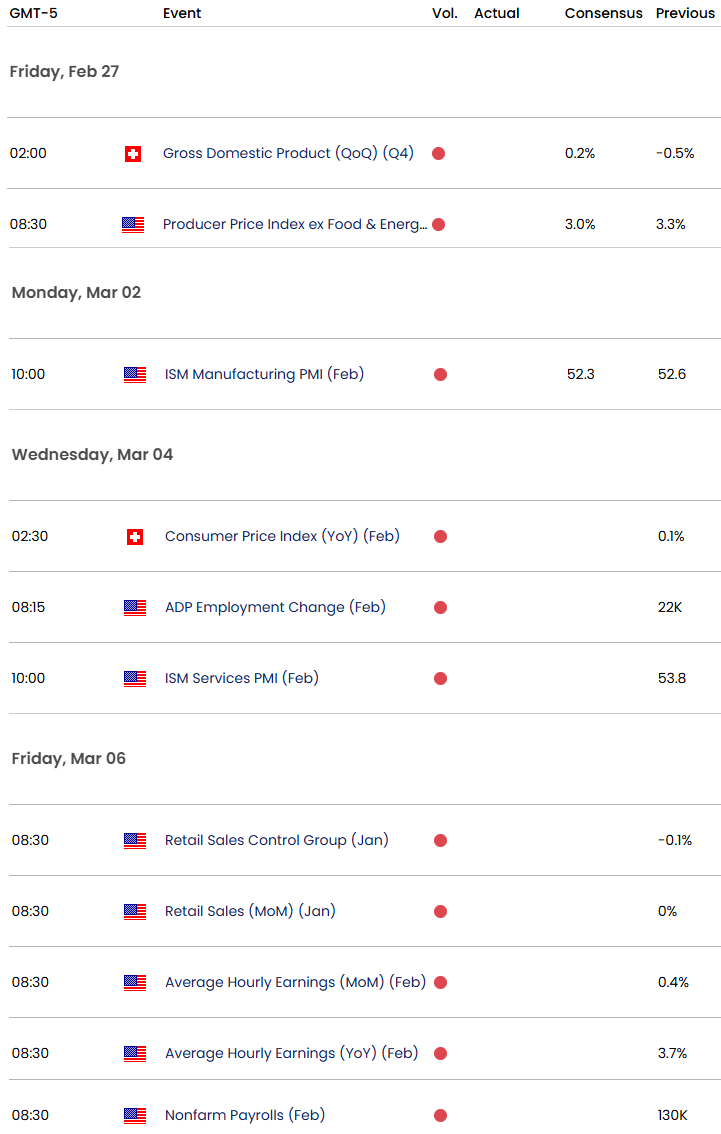Click the US flag beside Producer Price Index
Image resolution: width=721 pixels, height=1134 pixels.
(132, 225)
